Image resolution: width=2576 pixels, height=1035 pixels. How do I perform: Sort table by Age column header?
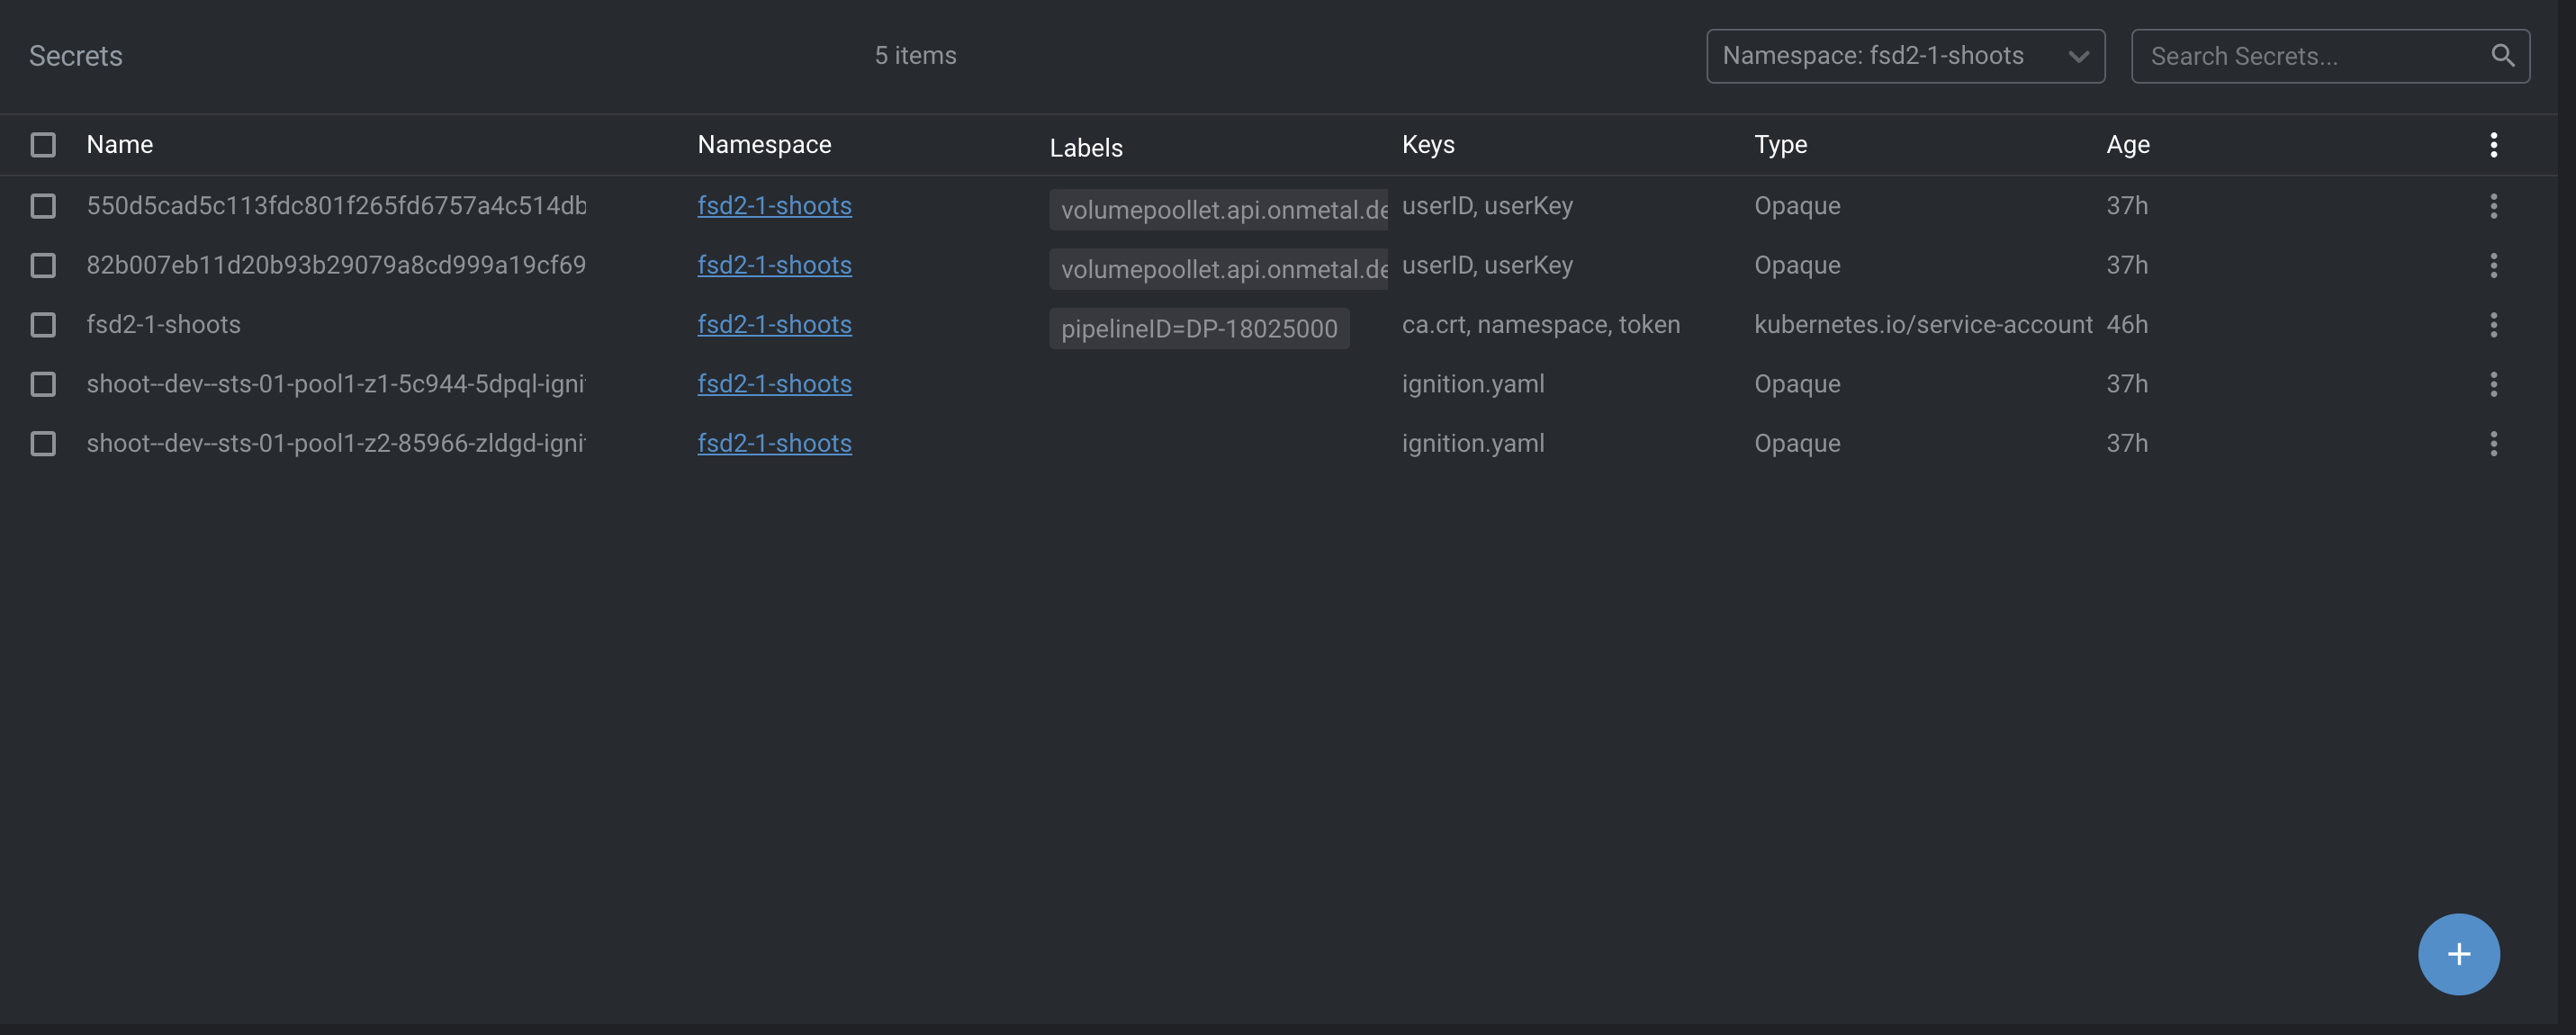(2127, 145)
